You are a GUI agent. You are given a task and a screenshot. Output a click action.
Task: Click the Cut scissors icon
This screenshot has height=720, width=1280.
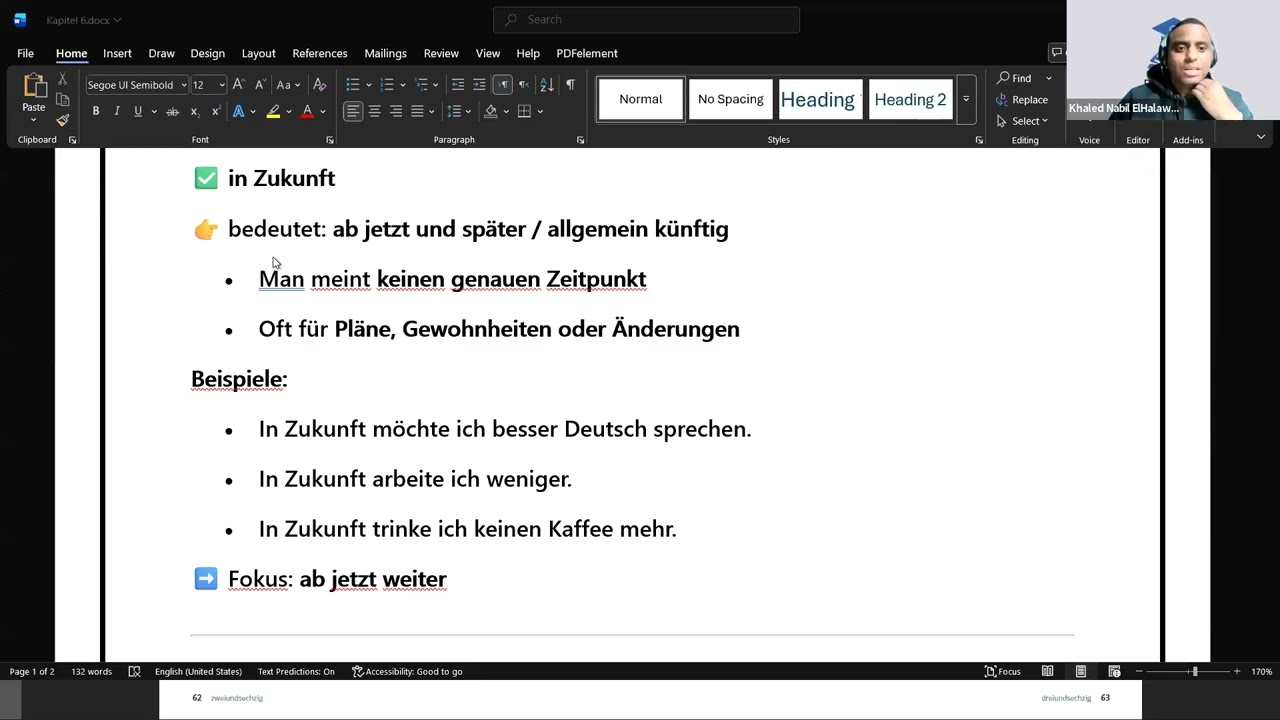(62, 79)
